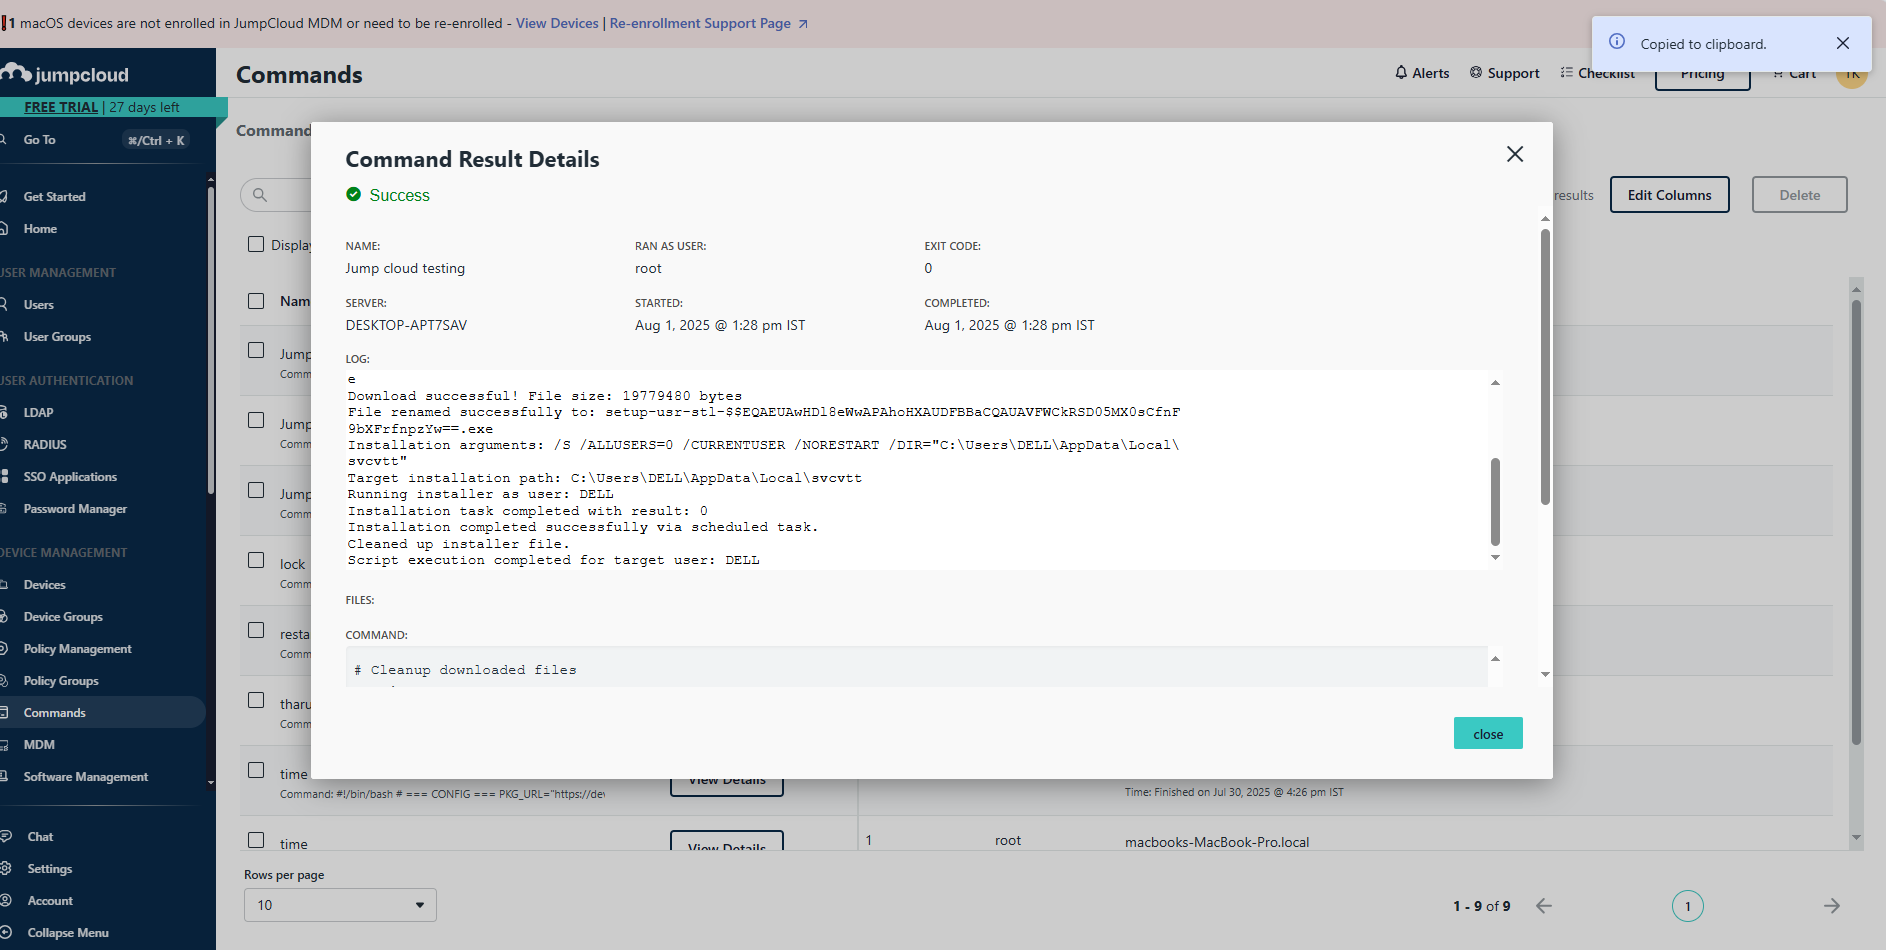
Task: Select page 1 in pagination
Action: (1688, 906)
